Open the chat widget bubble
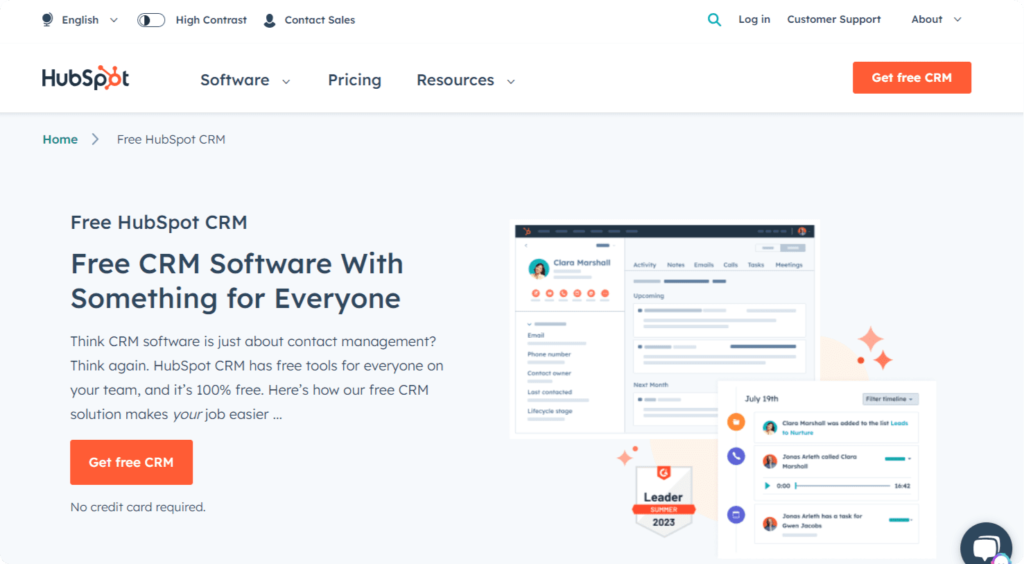 pos(986,546)
